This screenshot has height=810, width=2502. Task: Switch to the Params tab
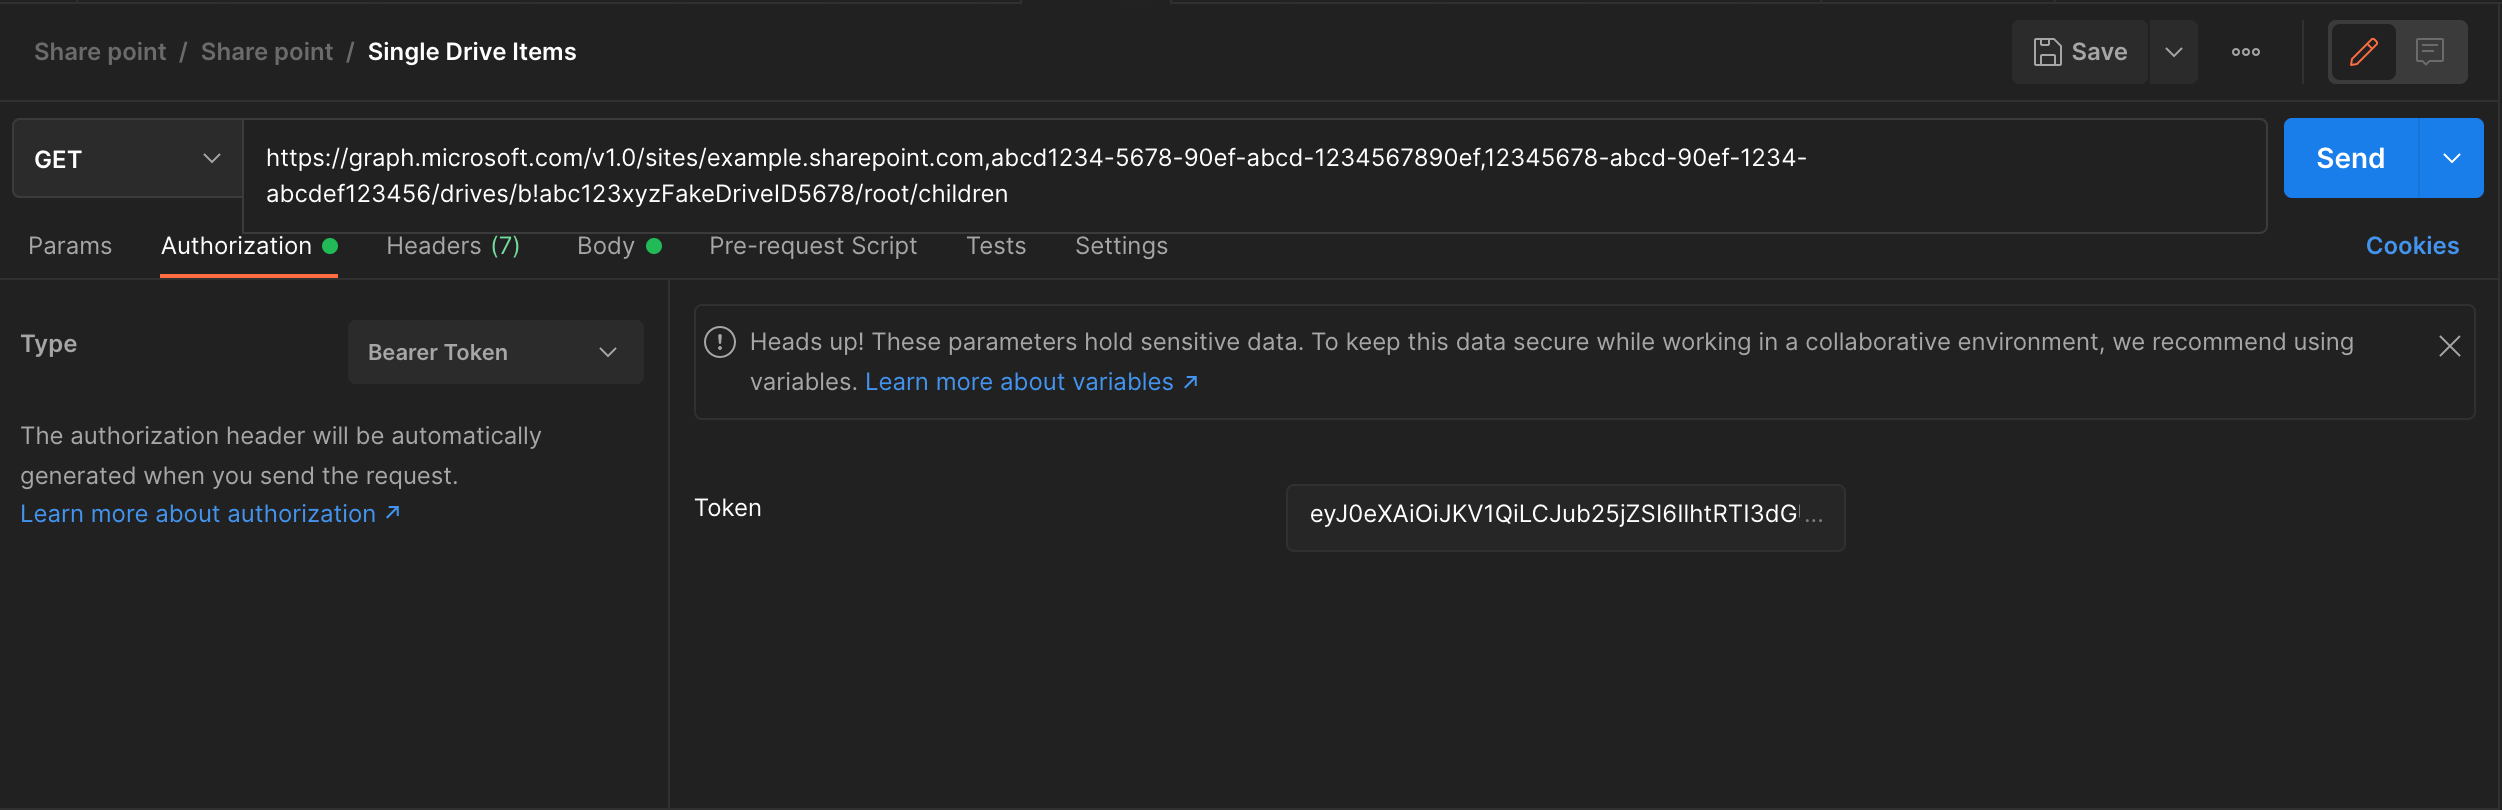[70, 246]
